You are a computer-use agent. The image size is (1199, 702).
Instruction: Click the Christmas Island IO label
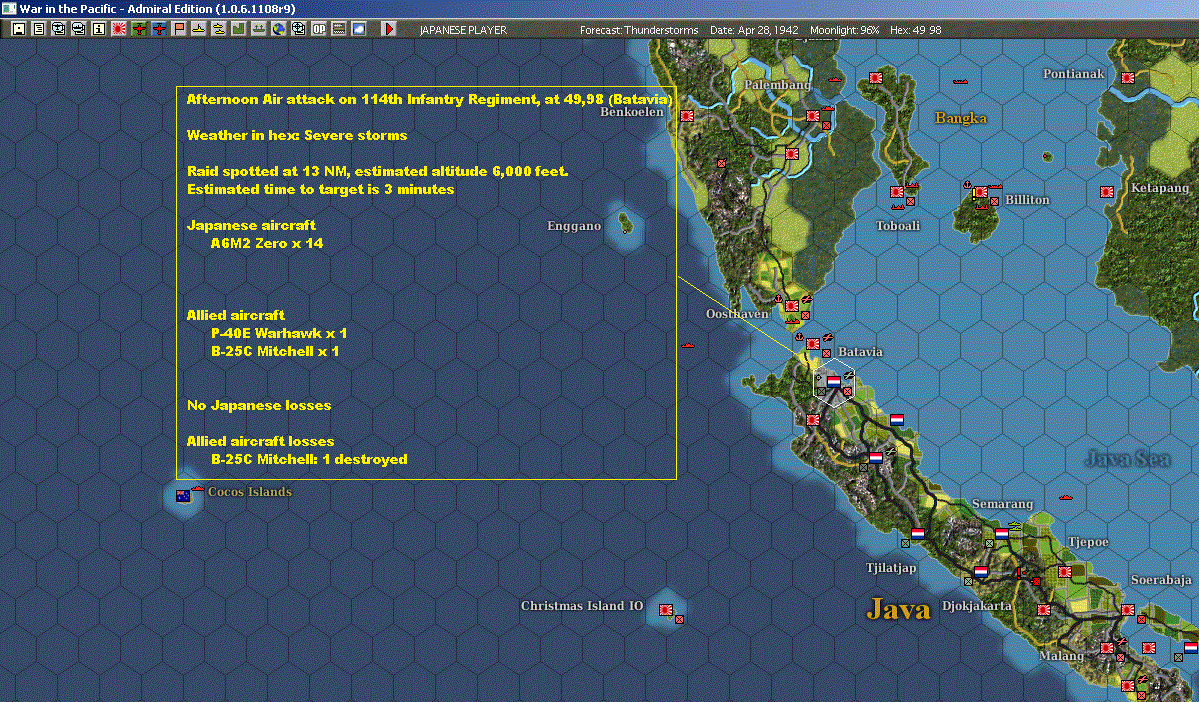click(582, 606)
